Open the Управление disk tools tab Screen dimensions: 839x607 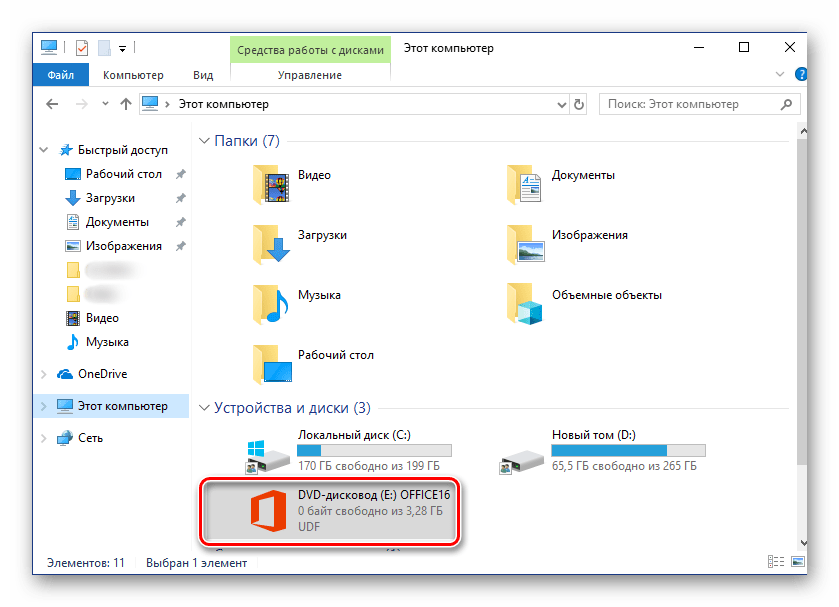tap(310, 75)
